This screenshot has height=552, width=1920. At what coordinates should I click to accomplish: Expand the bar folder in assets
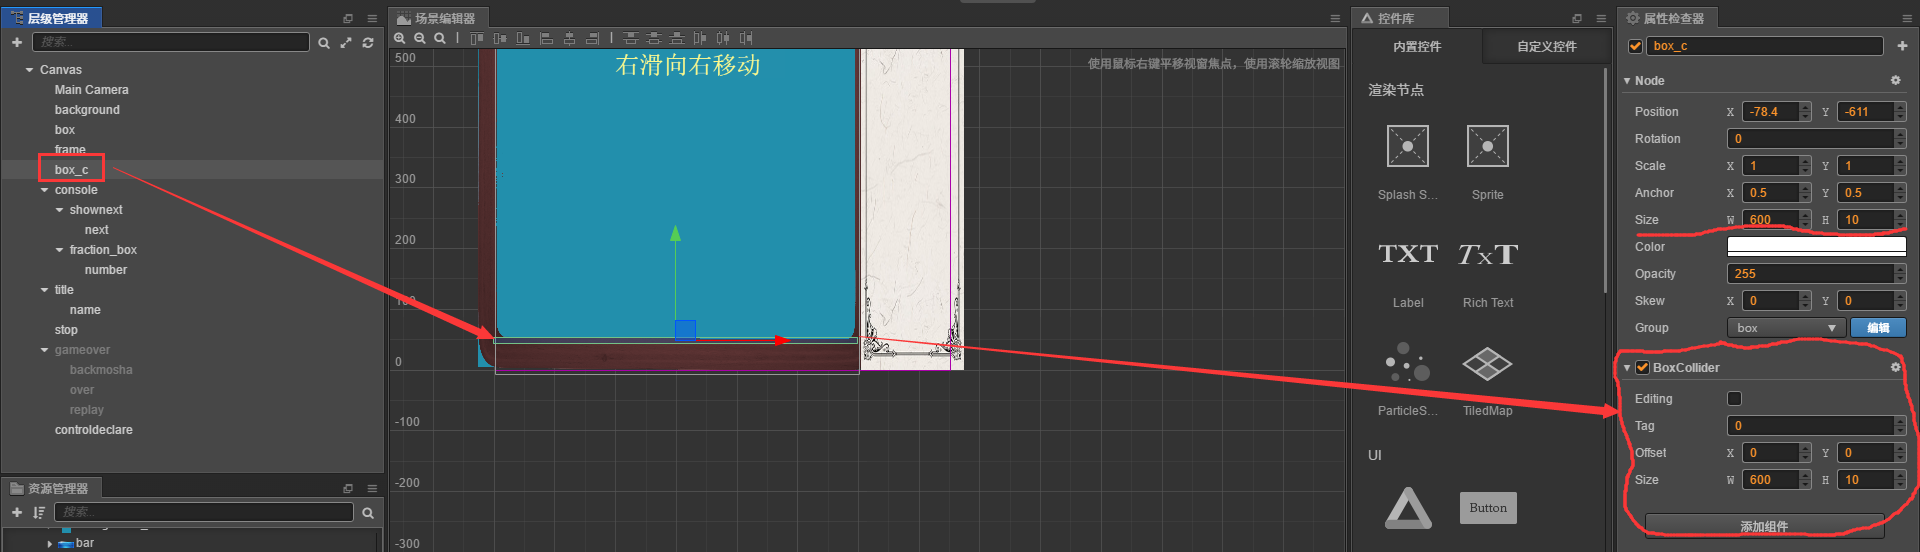click(x=50, y=544)
